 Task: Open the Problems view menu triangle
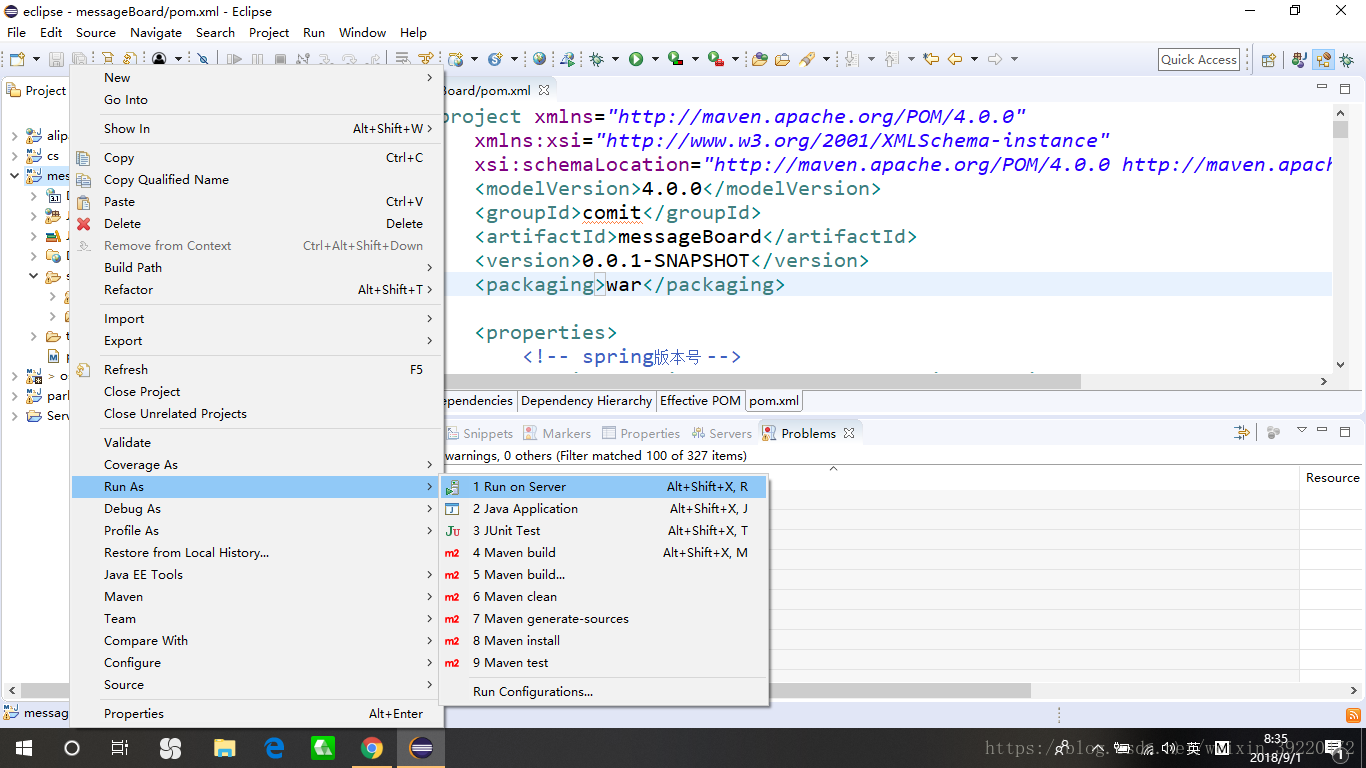(1302, 430)
